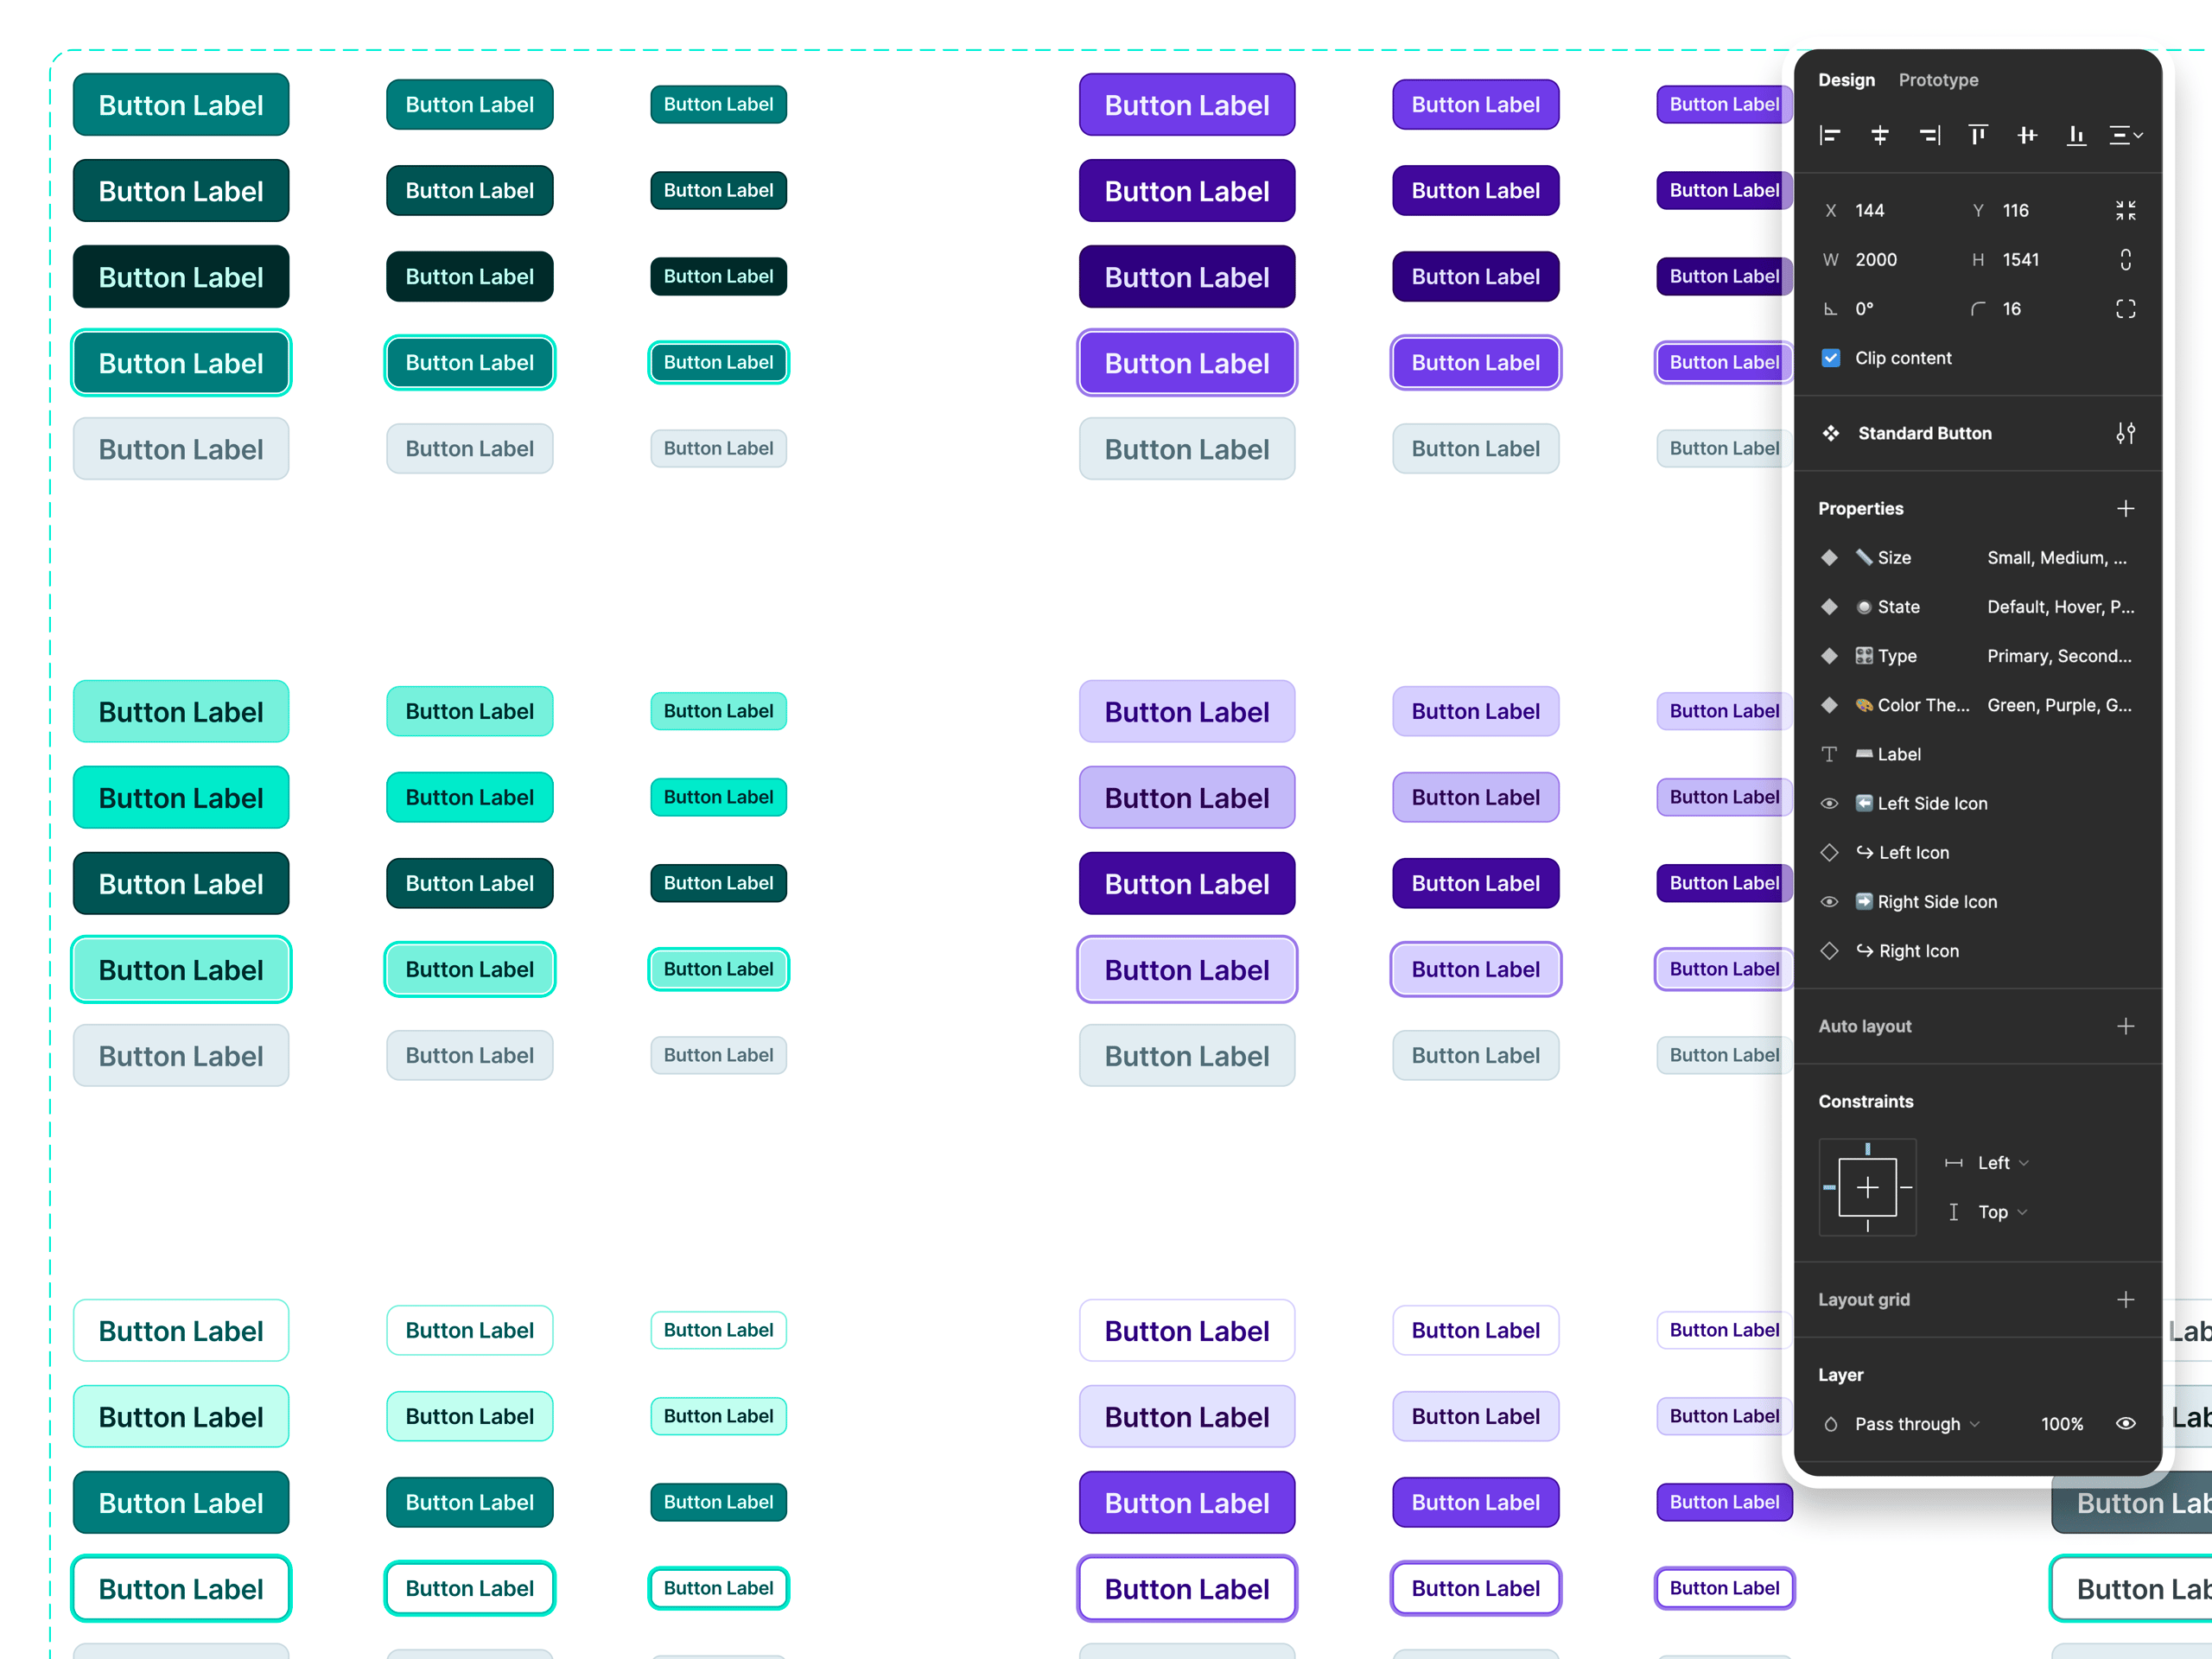The width and height of the screenshot is (2212, 1659).
Task: Click align horizontal centers icon
Action: (x=1879, y=135)
